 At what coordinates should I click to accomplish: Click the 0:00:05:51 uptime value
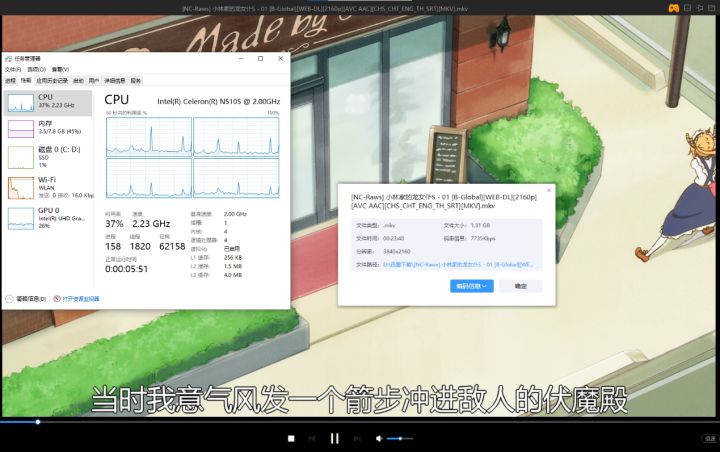[127, 269]
